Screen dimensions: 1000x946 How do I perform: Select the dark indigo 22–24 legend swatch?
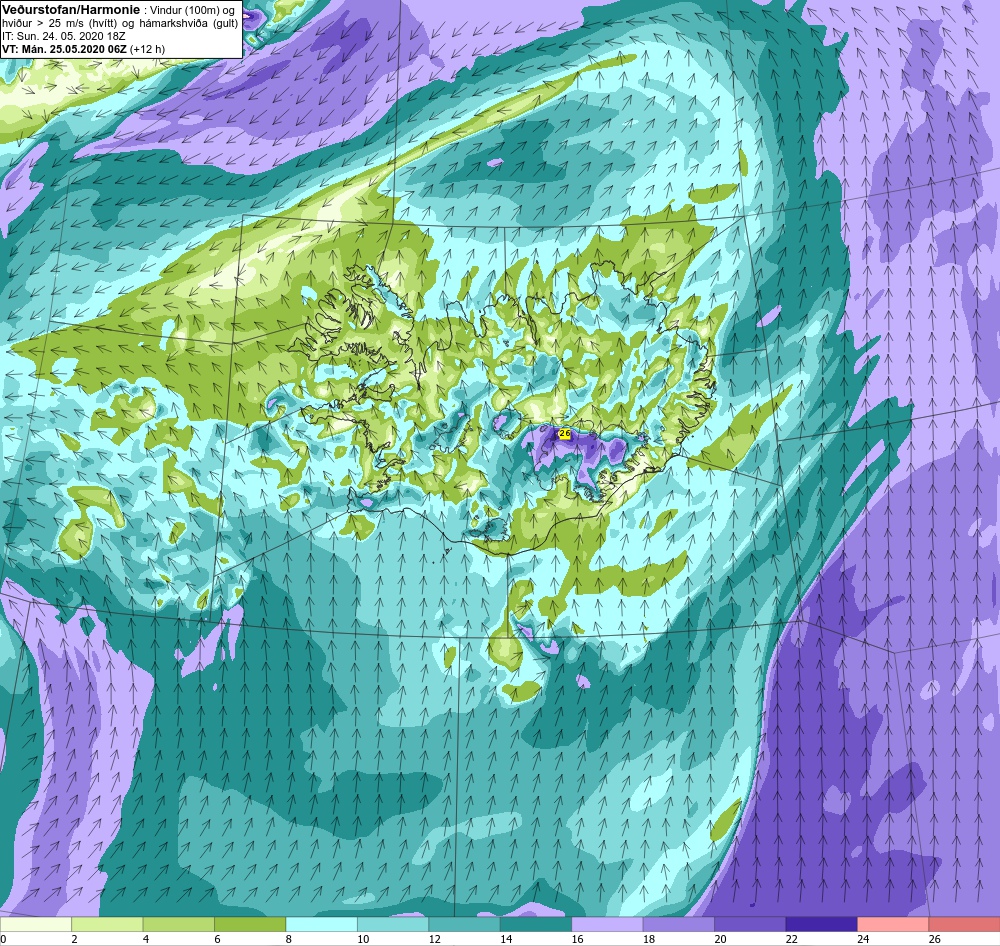click(x=821, y=924)
